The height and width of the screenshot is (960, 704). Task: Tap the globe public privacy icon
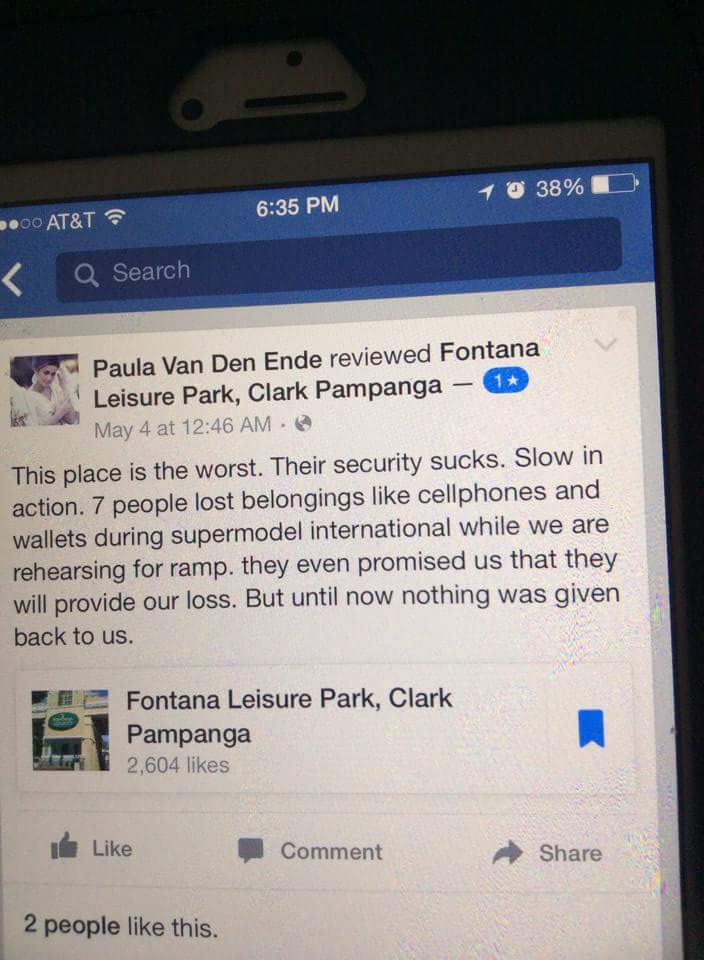point(303,423)
